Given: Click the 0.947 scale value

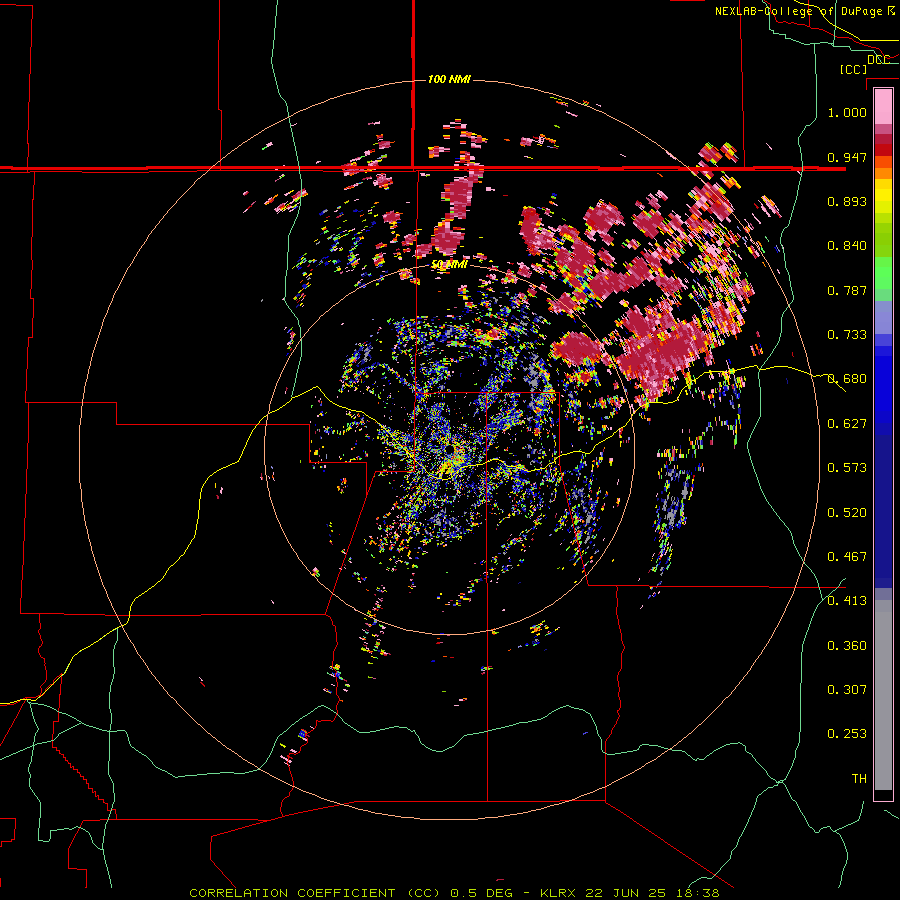Looking at the screenshot, I should tap(847, 157).
